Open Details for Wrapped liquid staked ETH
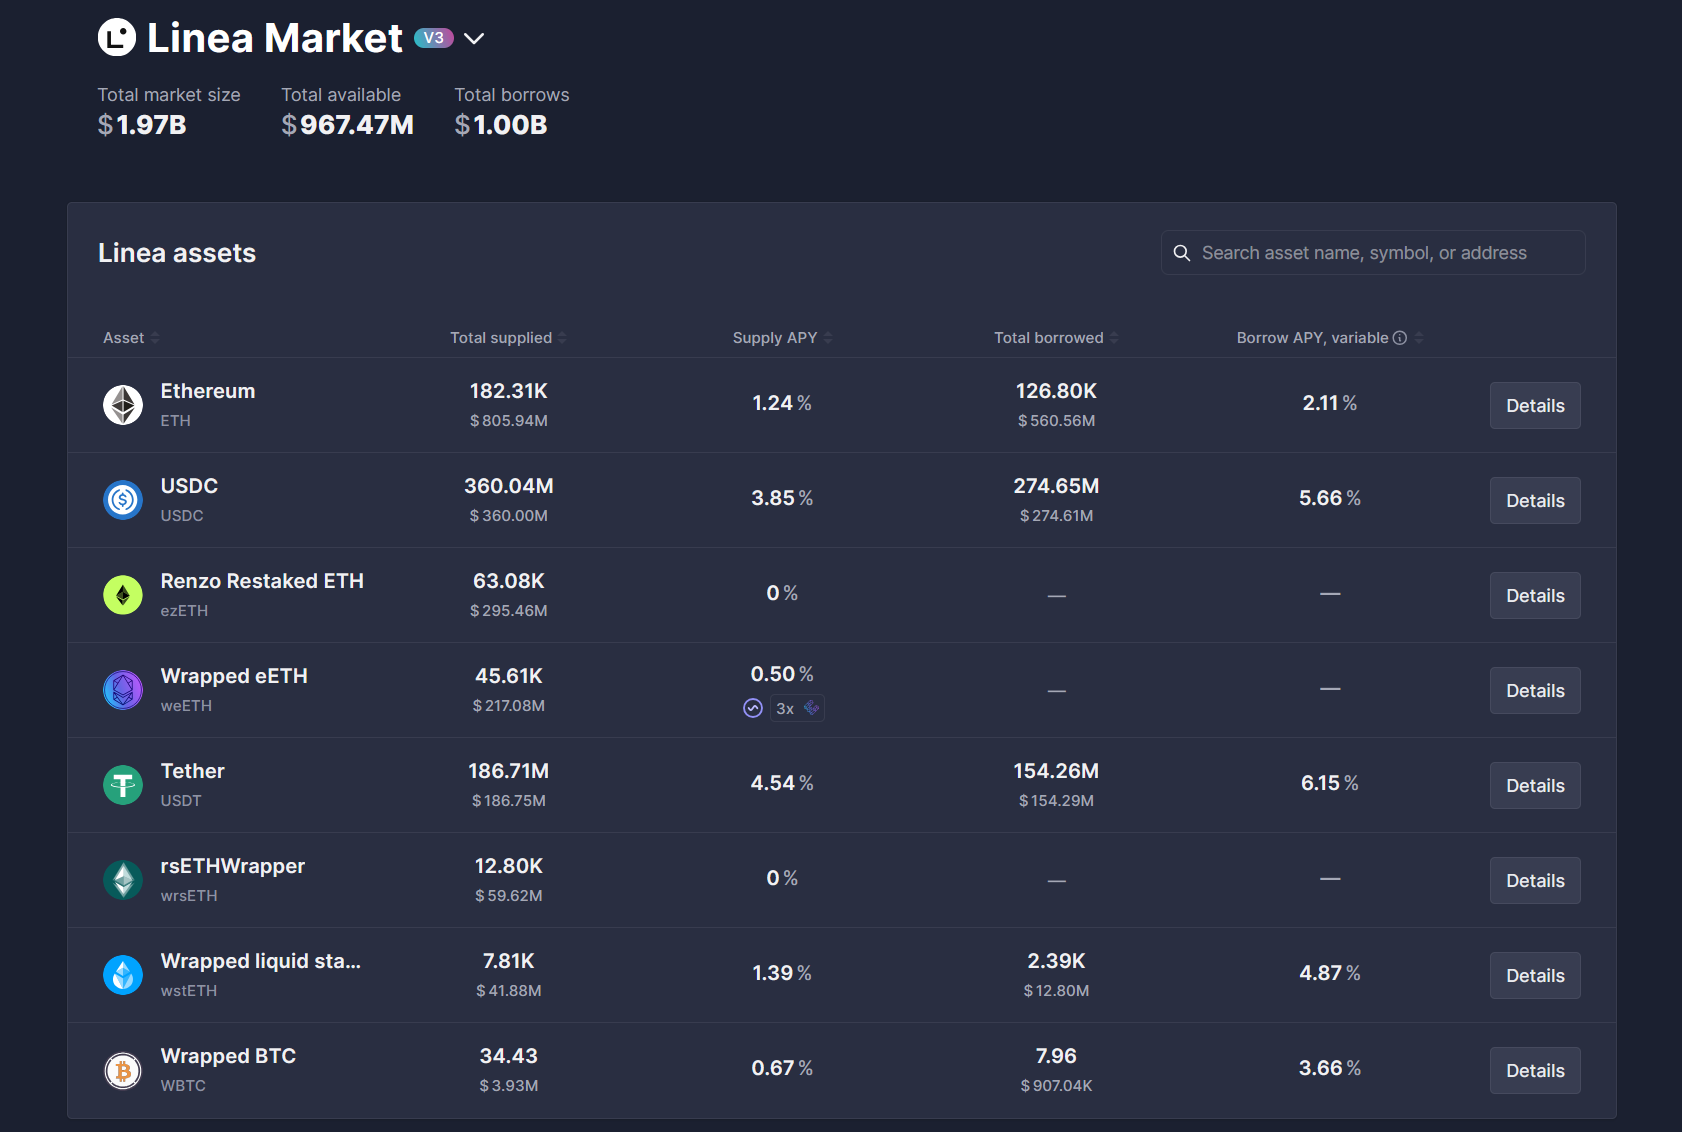The width and height of the screenshot is (1682, 1132). pyautogui.click(x=1535, y=975)
